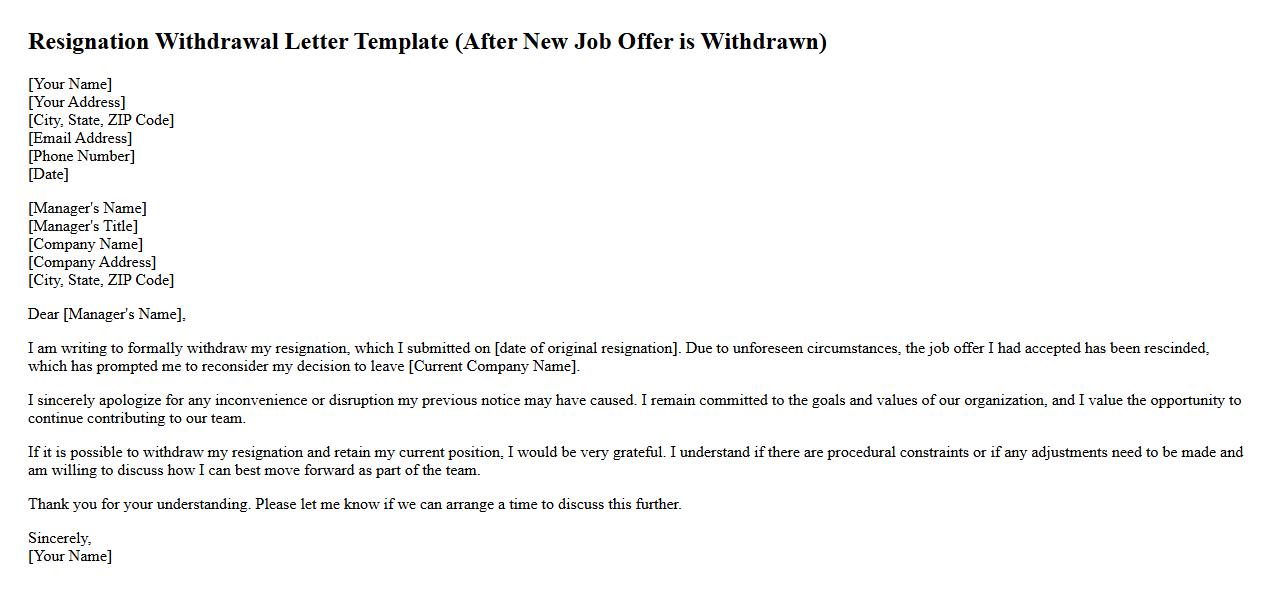Select the [Phone Number] placeholder

(81, 156)
